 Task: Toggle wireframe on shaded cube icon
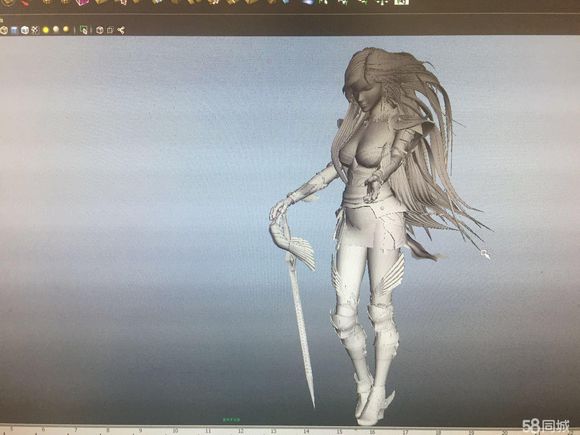pos(25,30)
